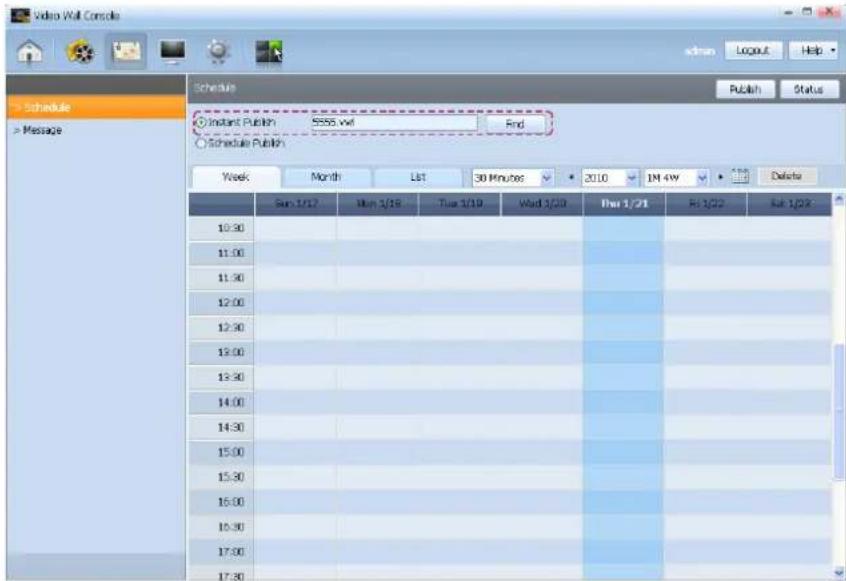Click the previous arrow before year dropdown

[571, 177]
